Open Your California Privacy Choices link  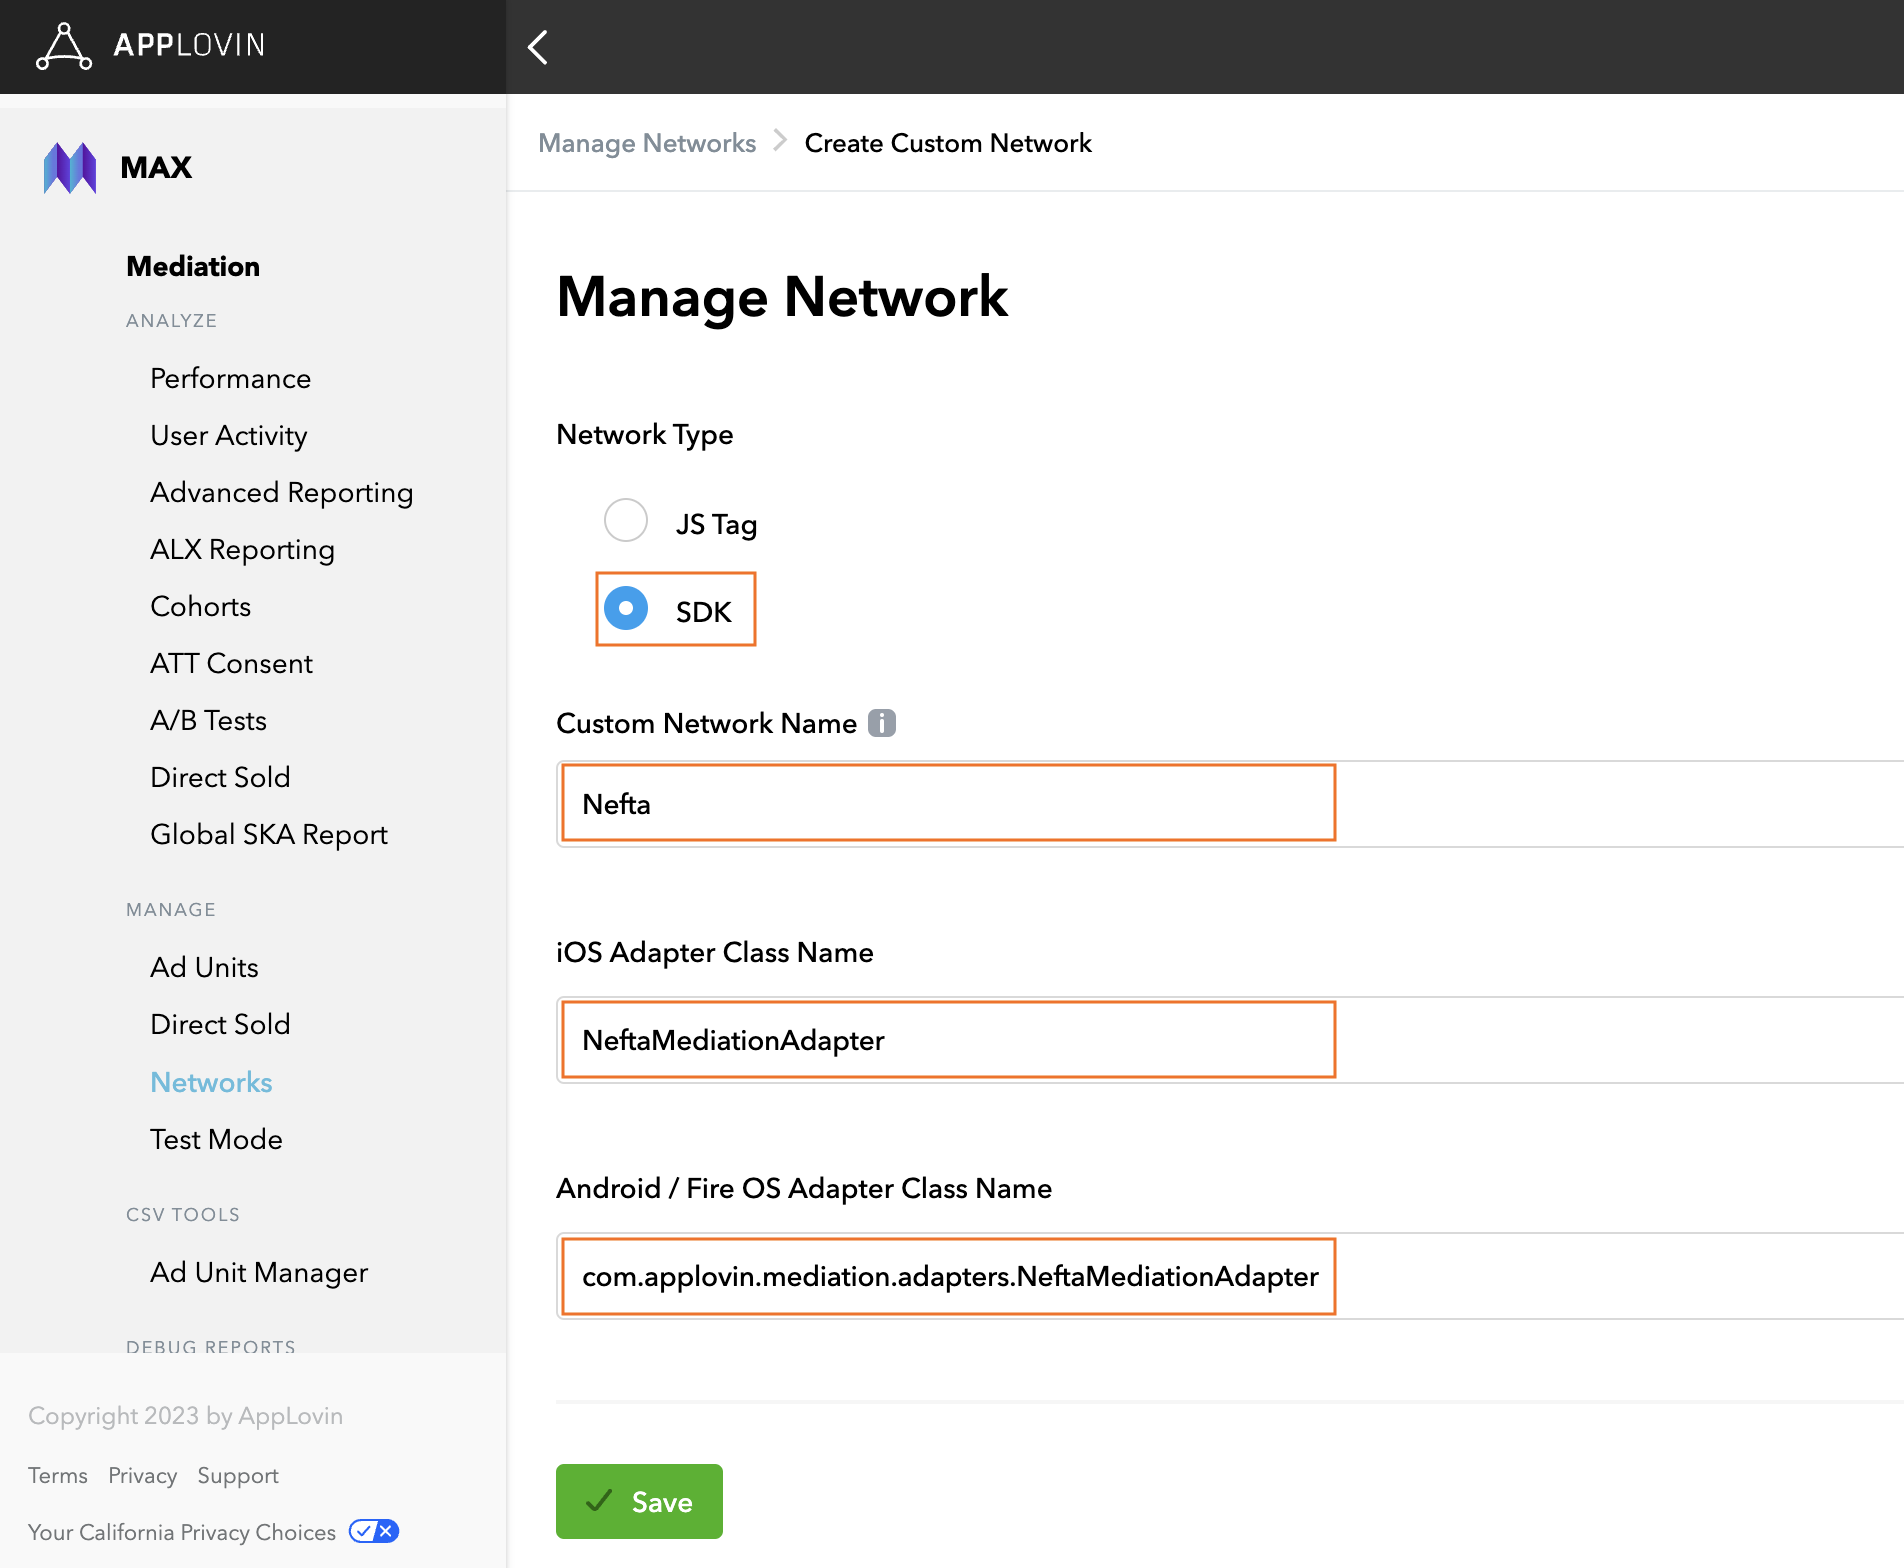point(182,1532)
